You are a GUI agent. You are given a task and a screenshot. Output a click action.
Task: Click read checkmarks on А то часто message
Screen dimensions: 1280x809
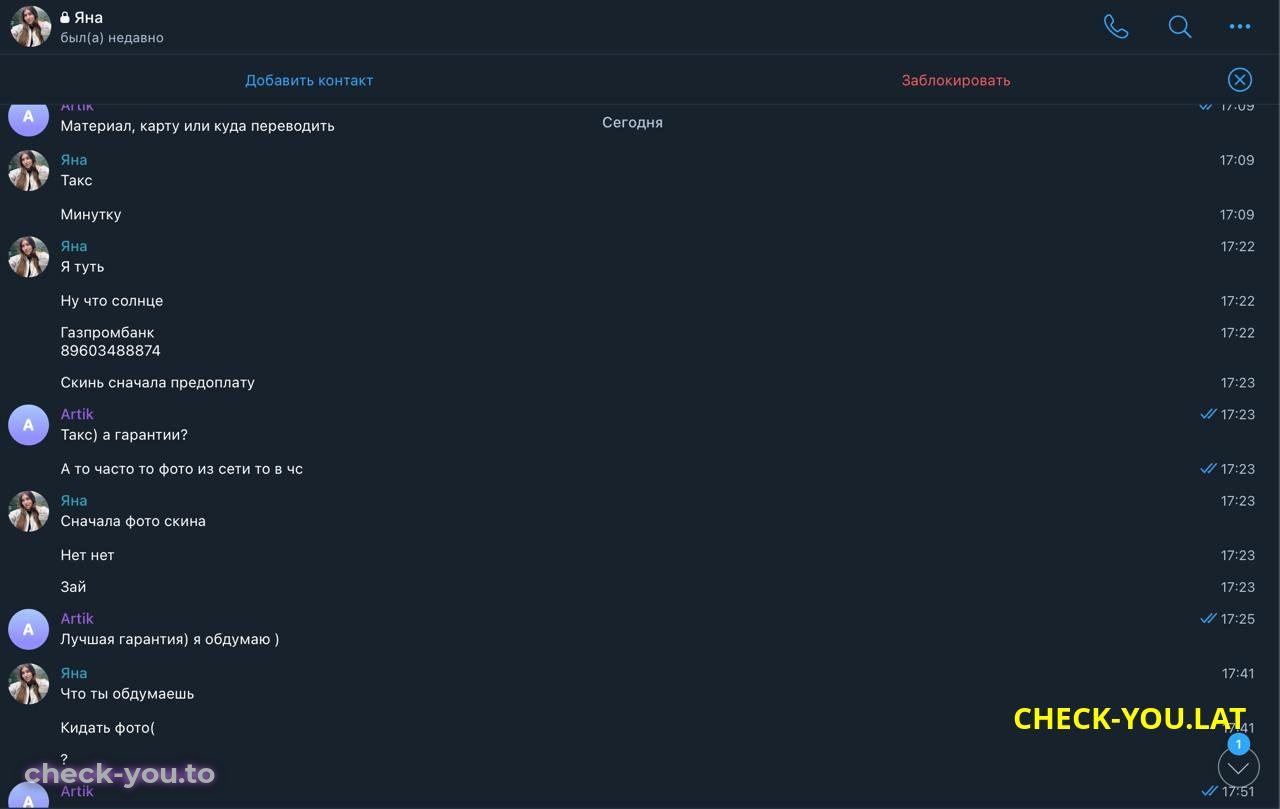(1208, 469)
